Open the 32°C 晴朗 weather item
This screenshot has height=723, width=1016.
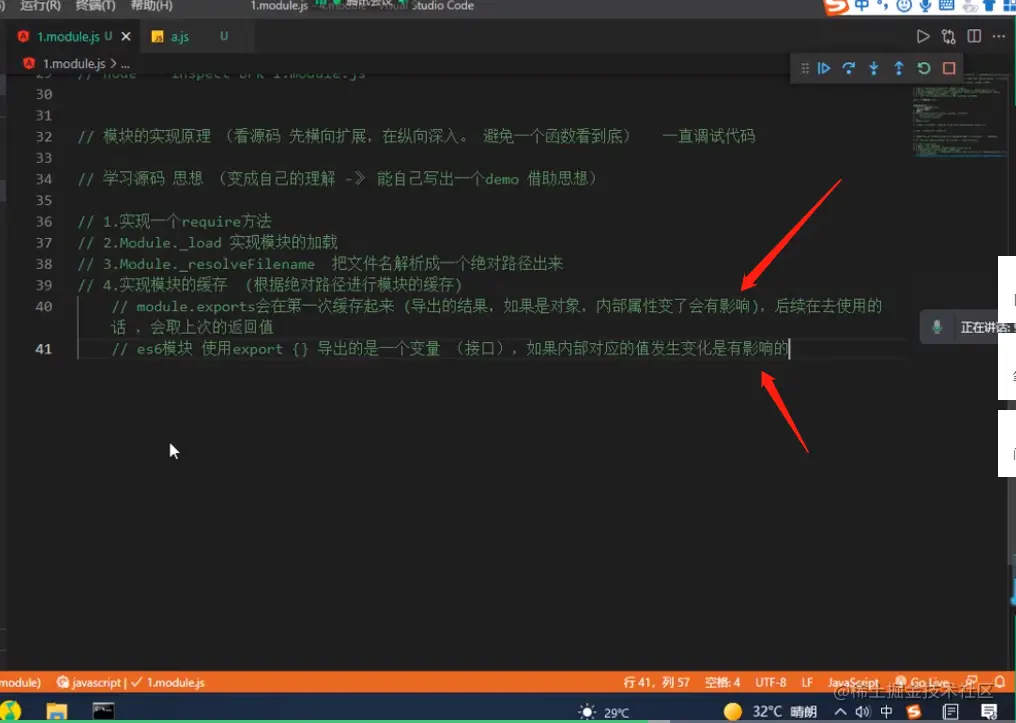tap(770, 711)
